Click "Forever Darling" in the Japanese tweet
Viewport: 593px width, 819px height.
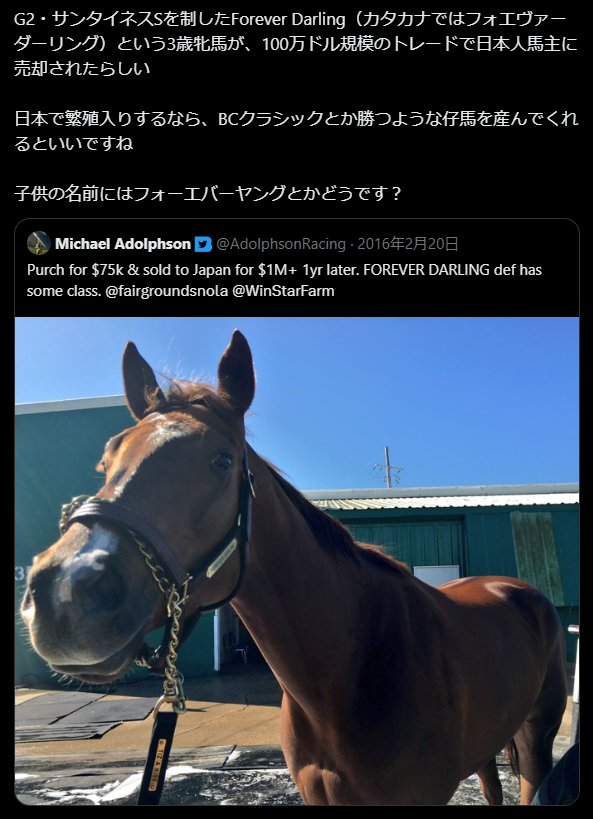point(288,20)
